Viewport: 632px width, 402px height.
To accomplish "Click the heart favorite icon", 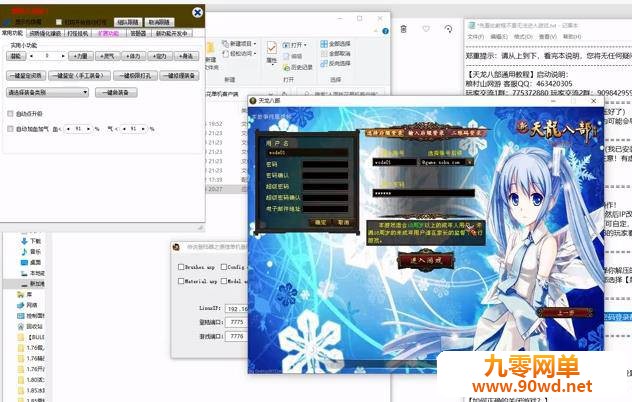I will (x=426, y=29).
